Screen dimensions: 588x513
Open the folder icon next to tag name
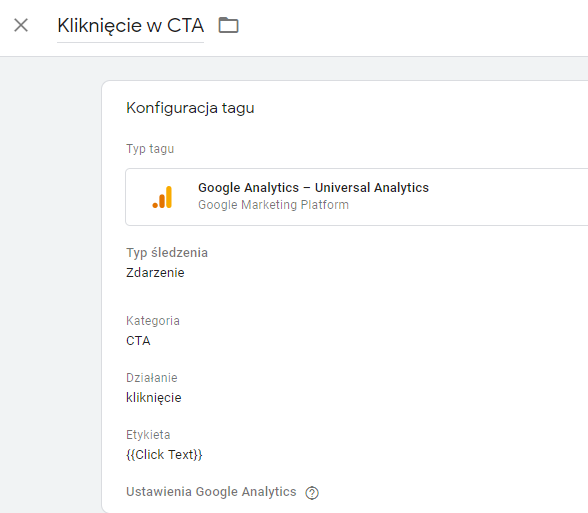tap(228, 26)
